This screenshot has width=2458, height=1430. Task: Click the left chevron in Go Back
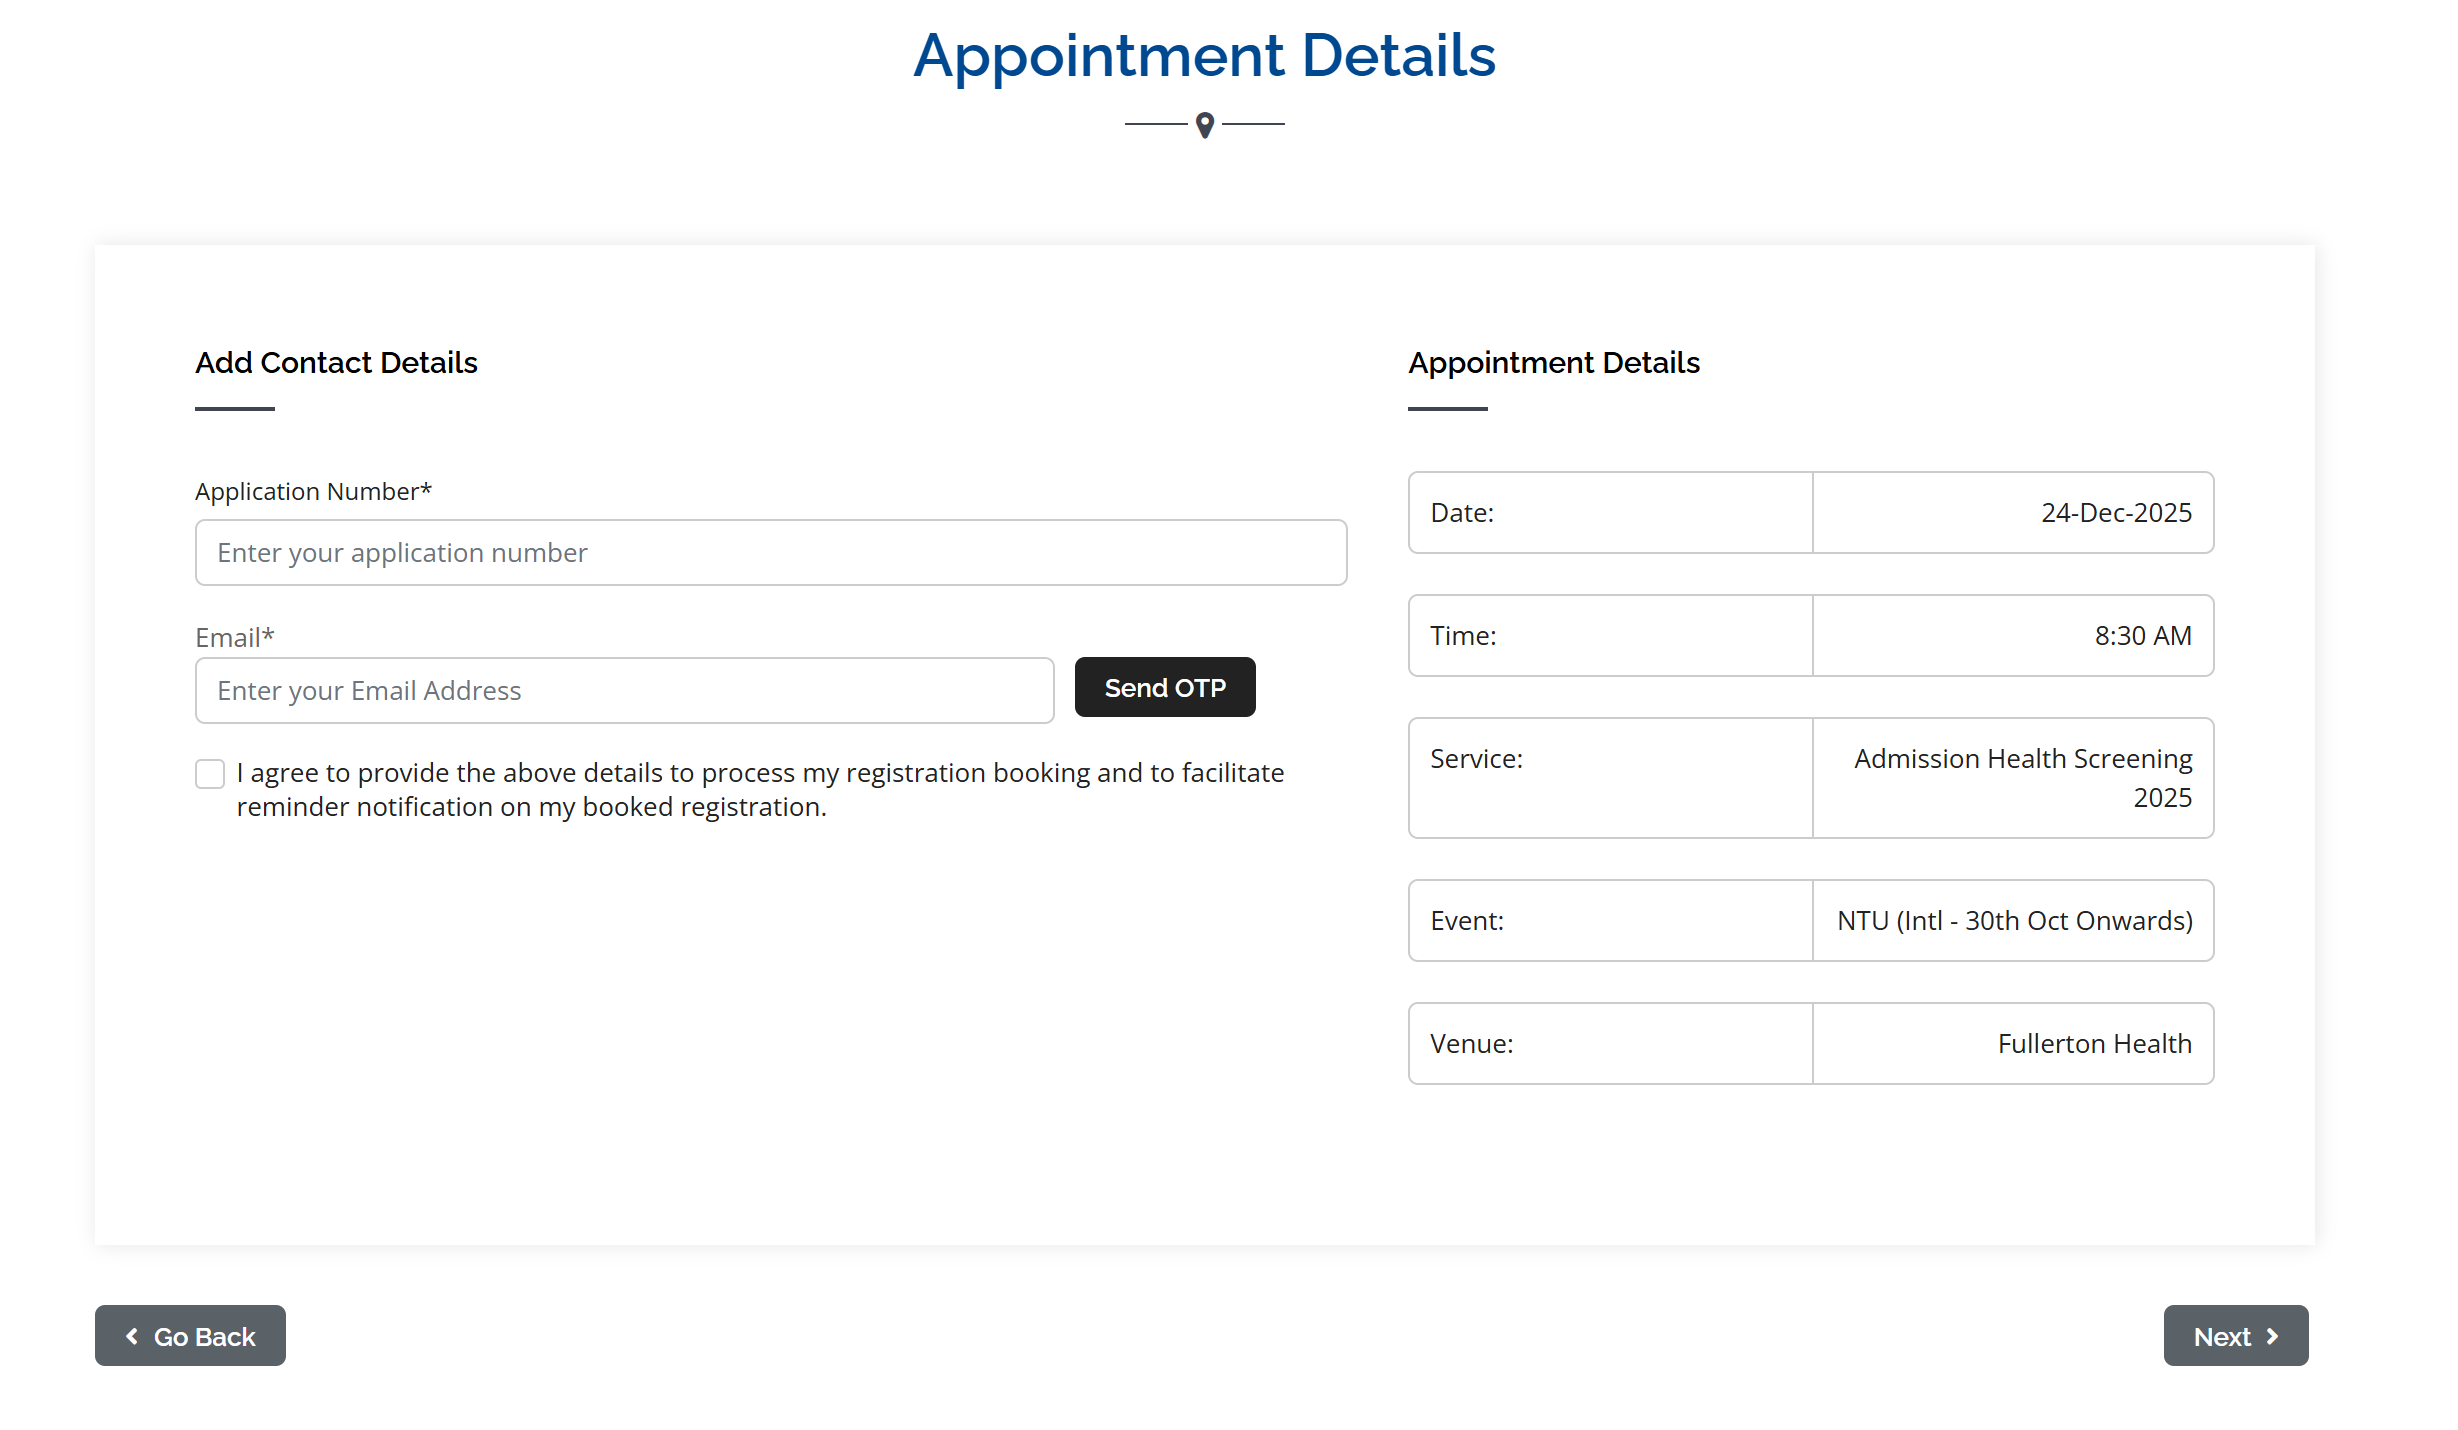click(132, 1336)
